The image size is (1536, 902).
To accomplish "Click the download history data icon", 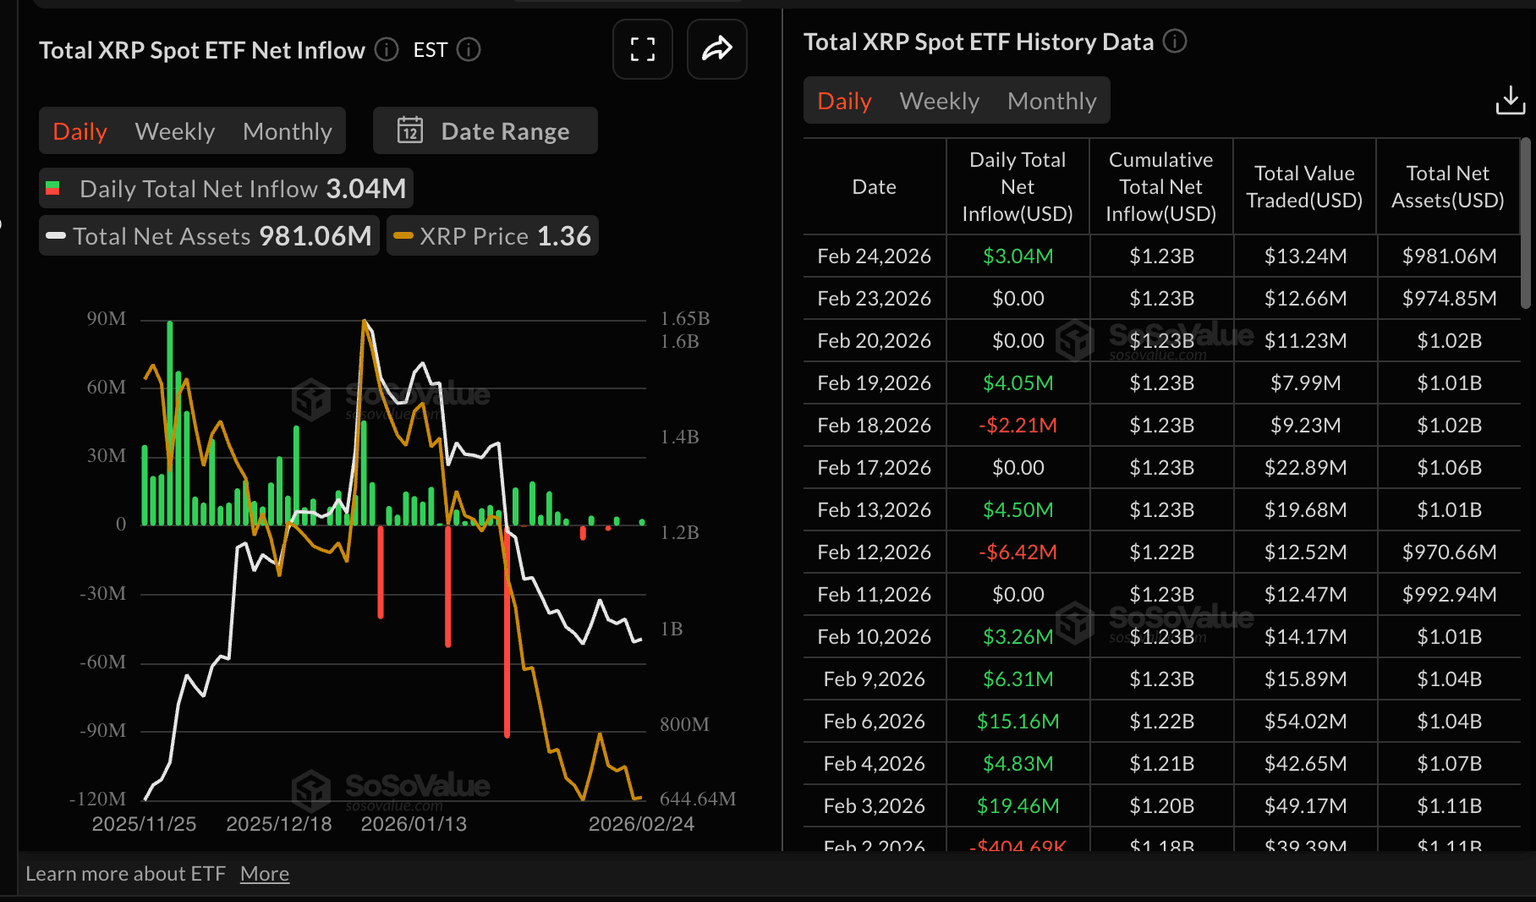I will tap(1509, 100).
